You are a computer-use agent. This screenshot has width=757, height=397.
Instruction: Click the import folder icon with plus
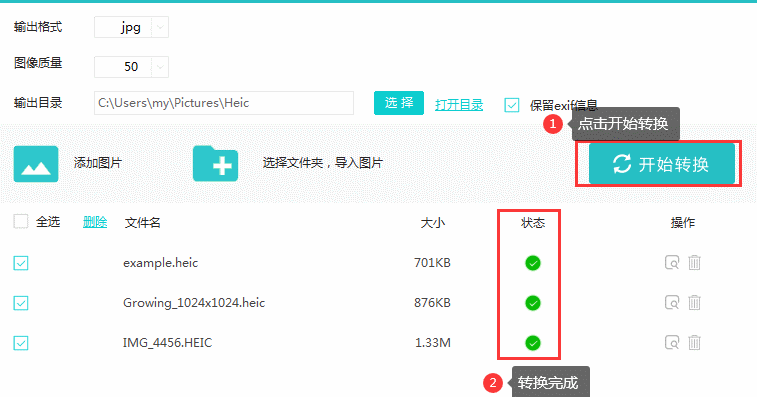point(215,164)
